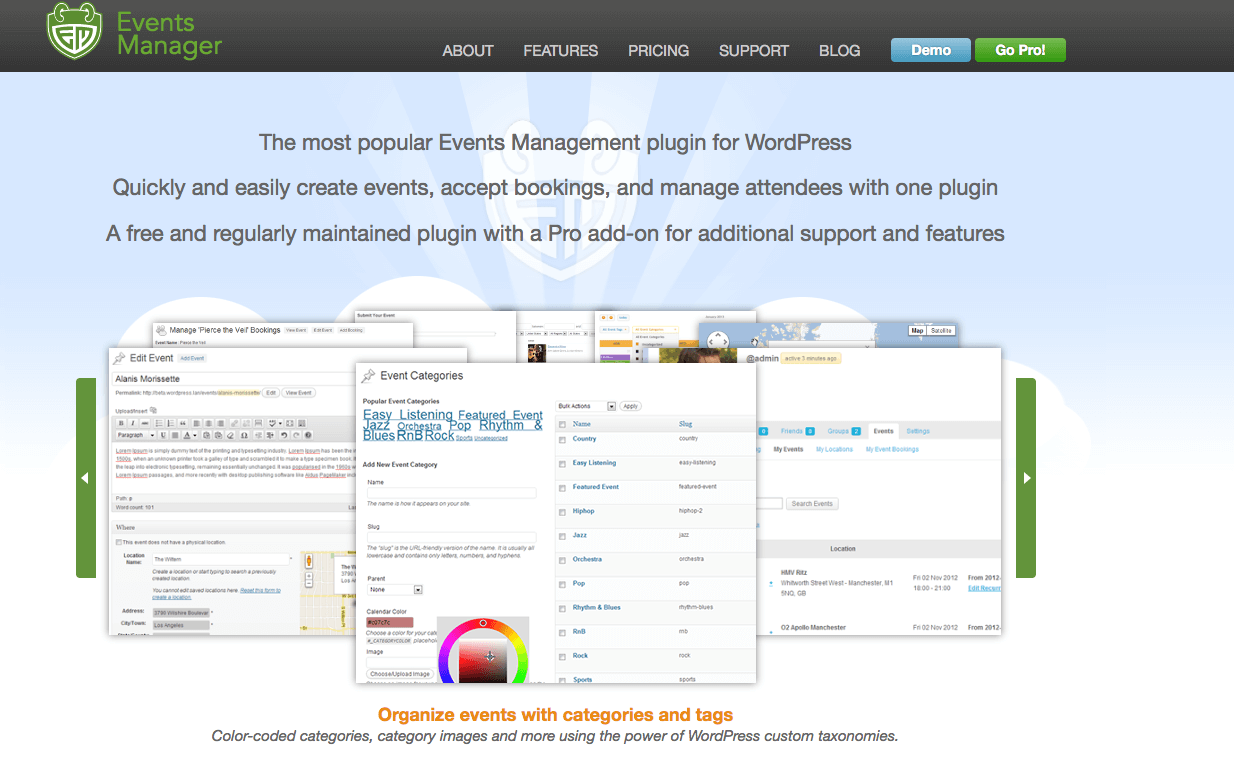Check the Pop category checkbox
The height and width of the screenshot is (780, 1234).
click(562, 584)
